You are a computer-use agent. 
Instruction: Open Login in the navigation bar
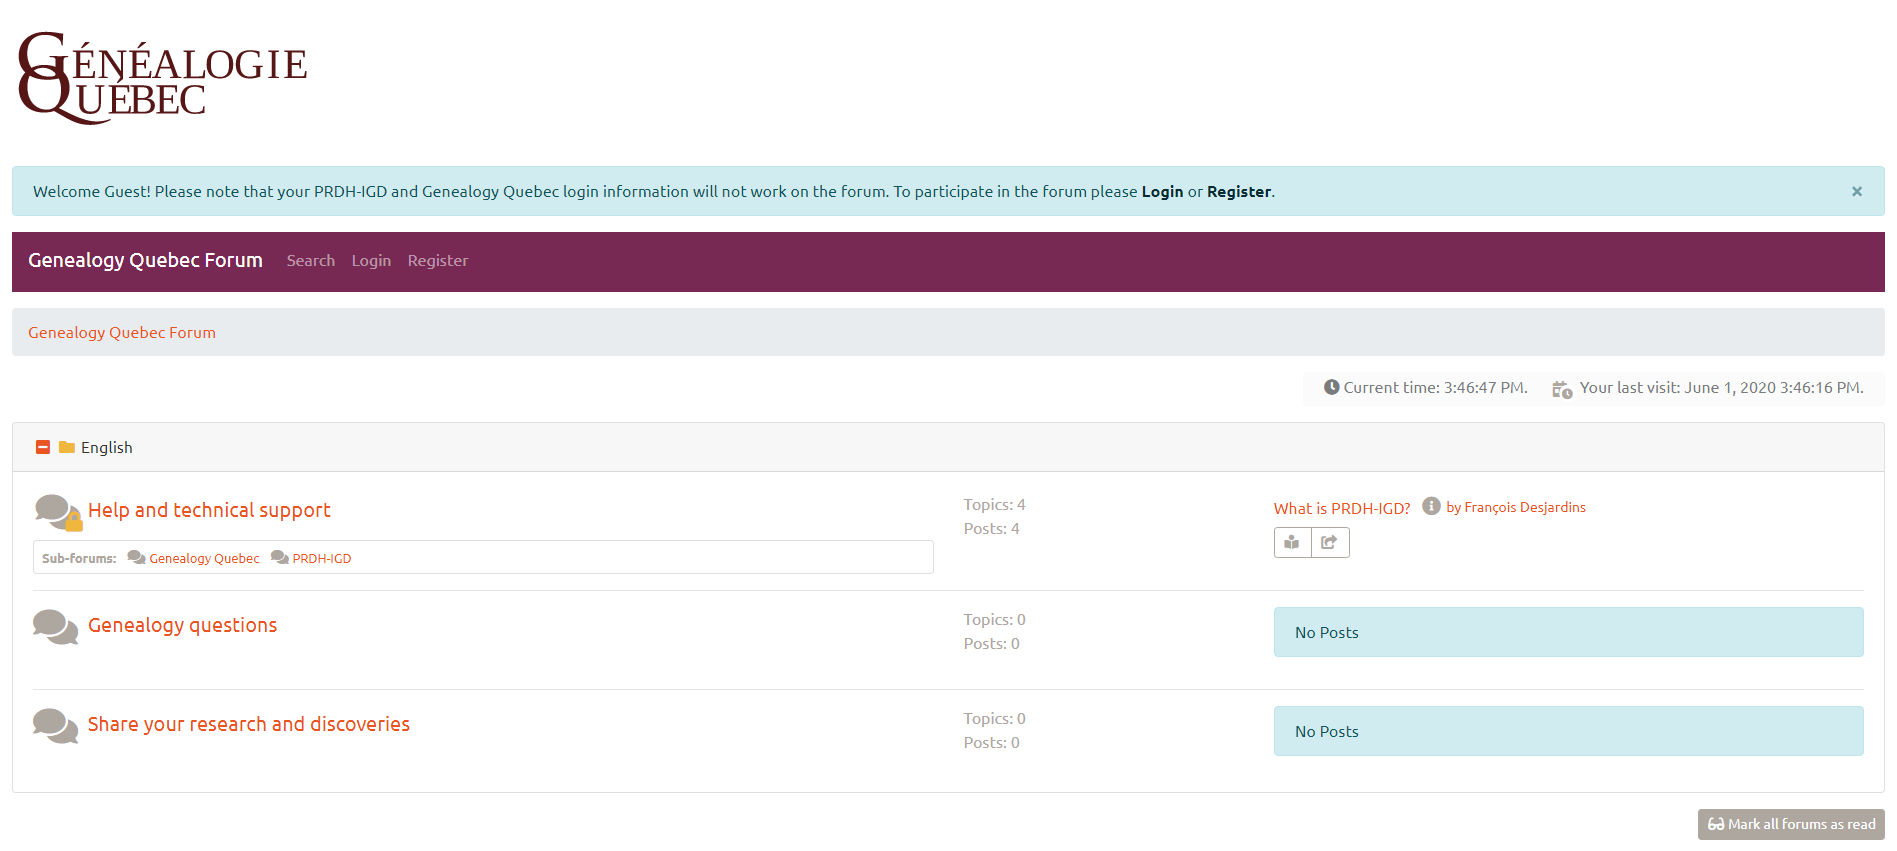371,261
